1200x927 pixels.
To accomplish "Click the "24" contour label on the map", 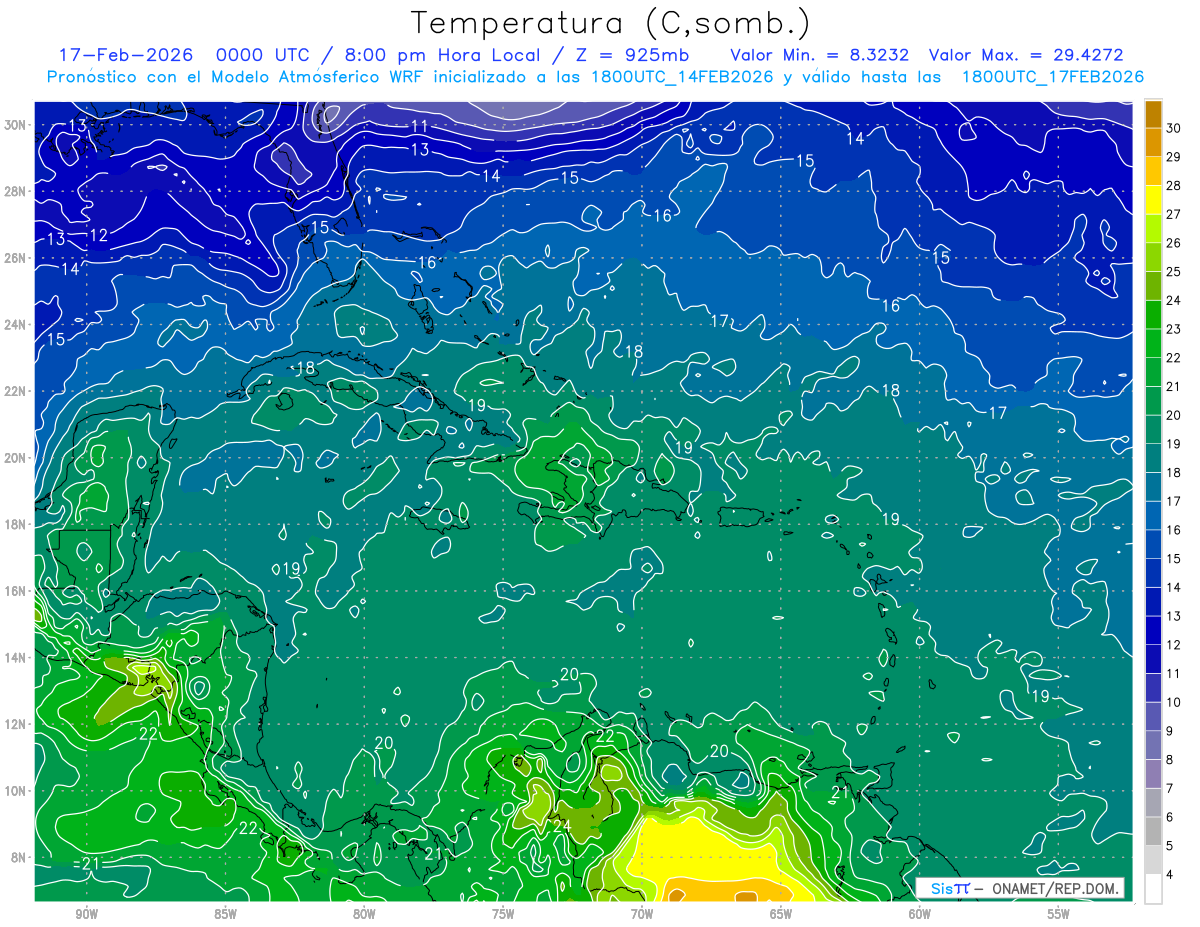I will tap(562, 826).
